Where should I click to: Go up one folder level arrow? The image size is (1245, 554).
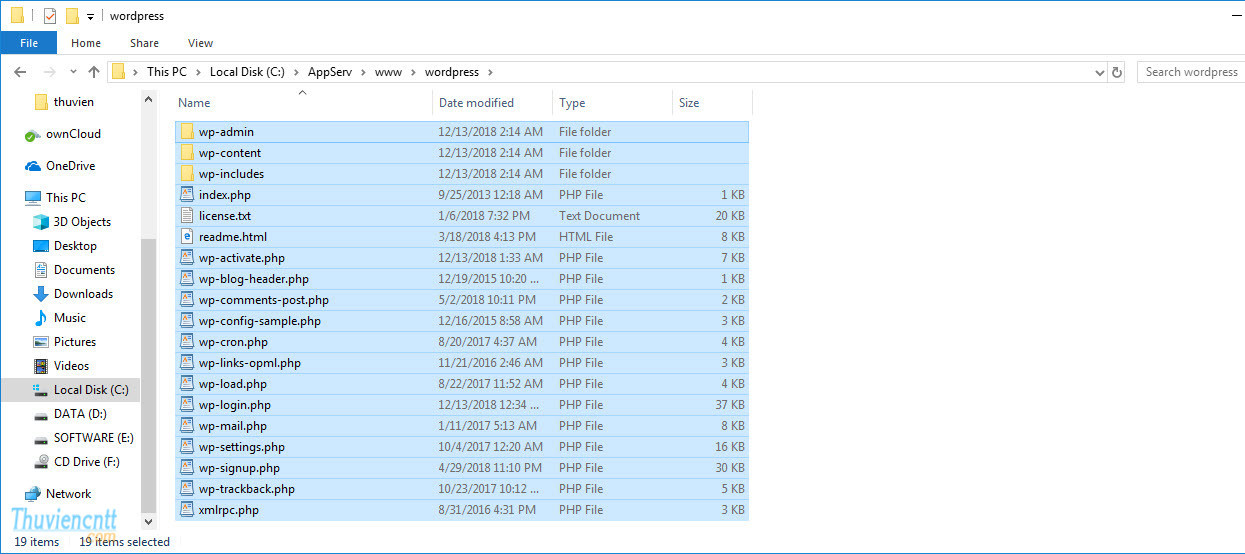(x=94, y=72)
